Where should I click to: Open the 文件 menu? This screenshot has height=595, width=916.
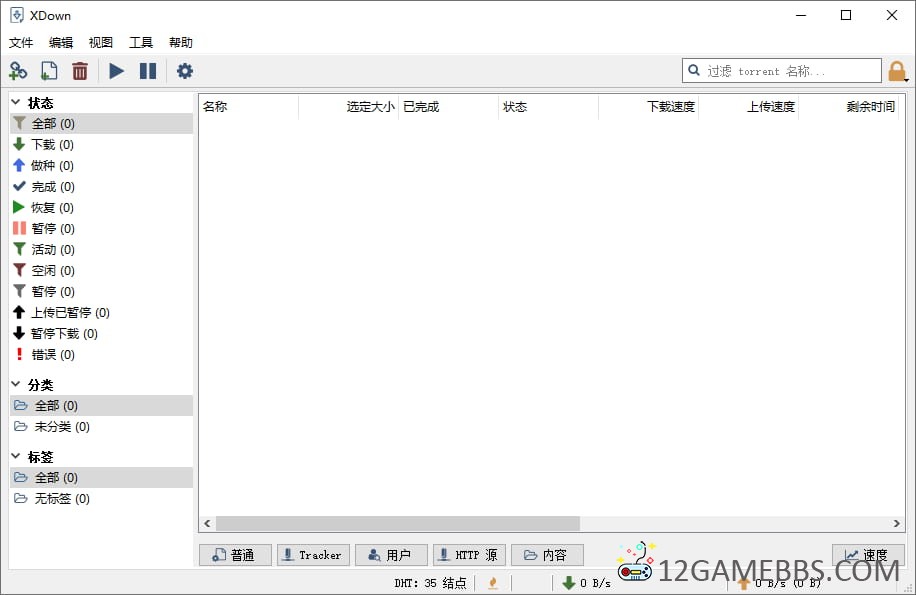[x=21, y=43]
